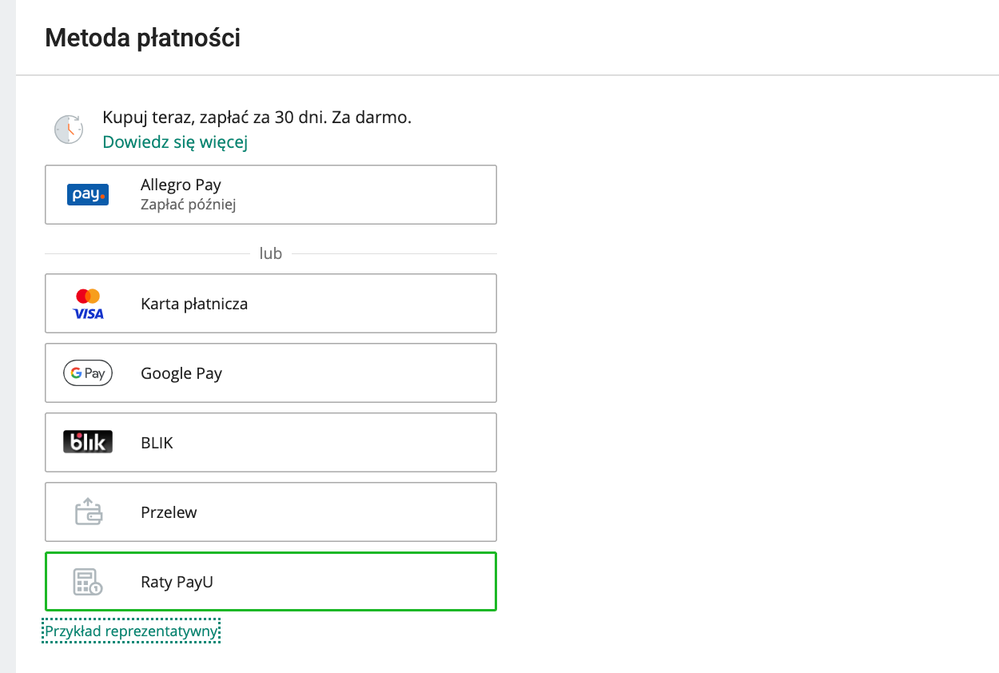Choose the Przelew payment option text
The height and width of the screenshot is (673, 999).
[169, 512]
